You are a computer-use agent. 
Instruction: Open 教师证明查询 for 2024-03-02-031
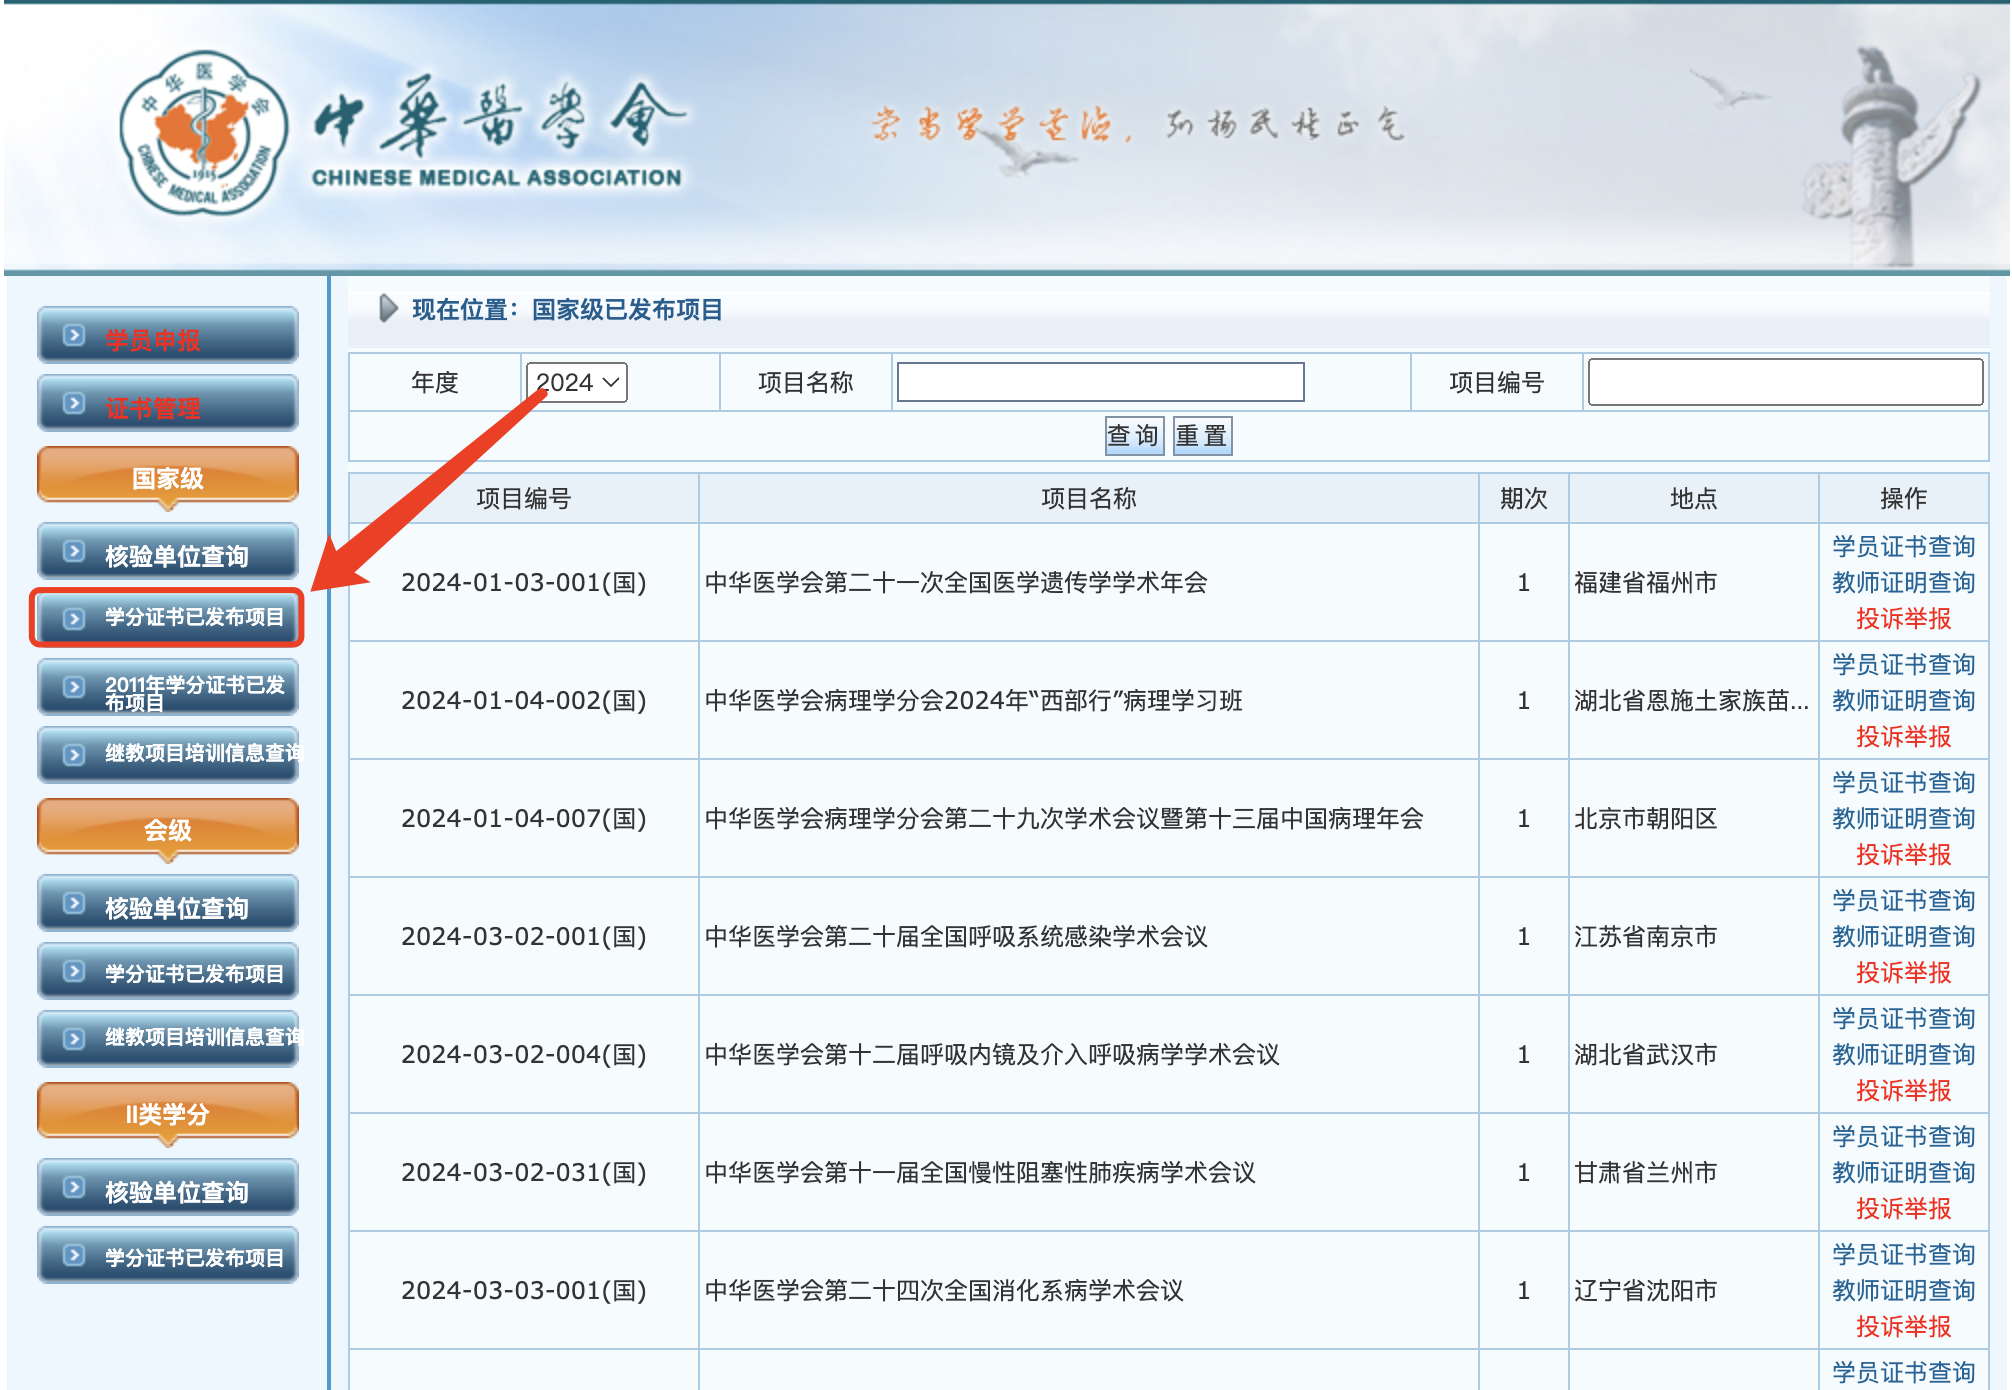[1903, 1173]
